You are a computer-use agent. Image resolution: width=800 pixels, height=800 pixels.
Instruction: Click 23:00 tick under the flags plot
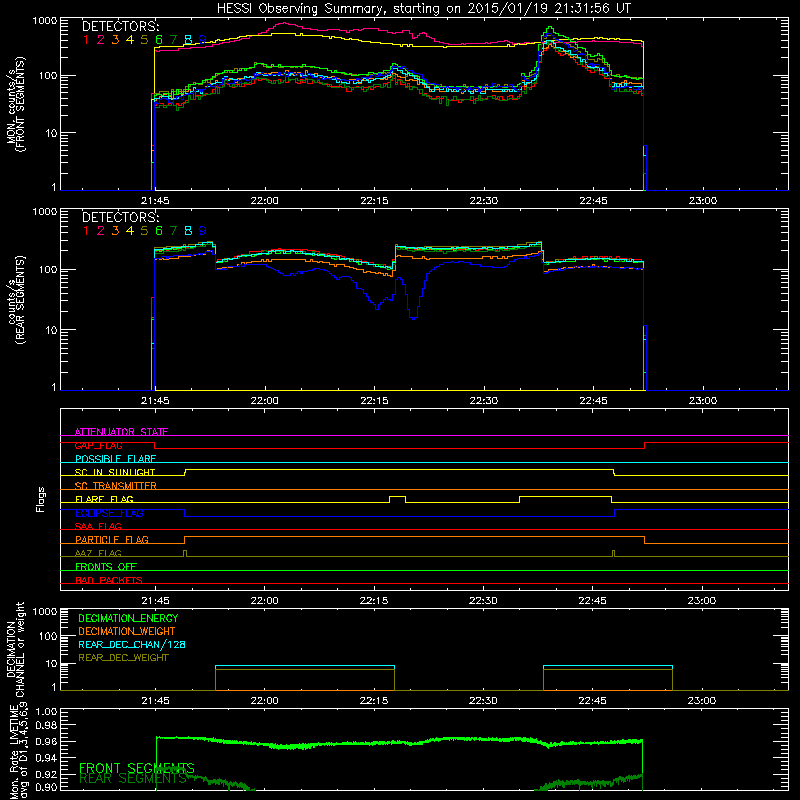click(702, 601)
